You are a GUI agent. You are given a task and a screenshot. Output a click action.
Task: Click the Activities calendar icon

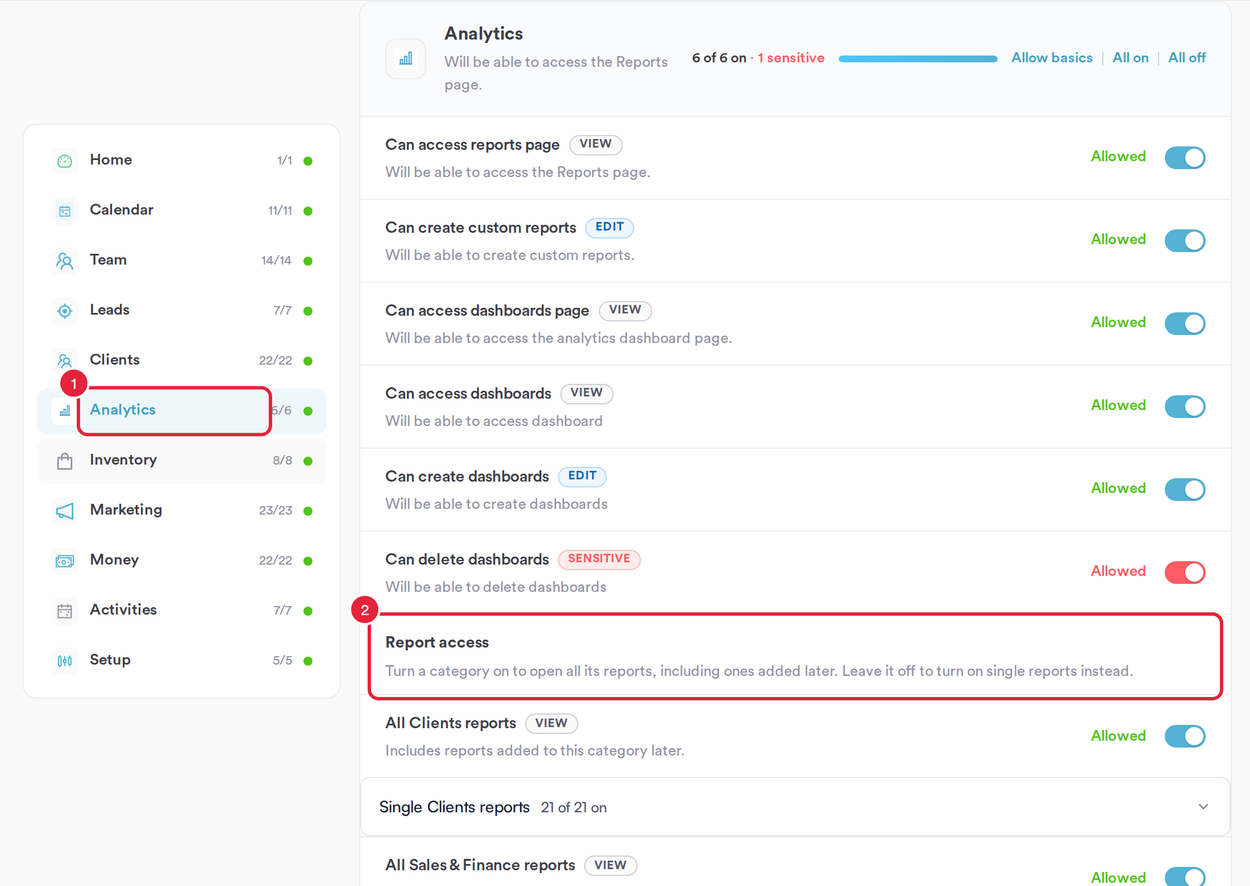click(x=65, y=611)
